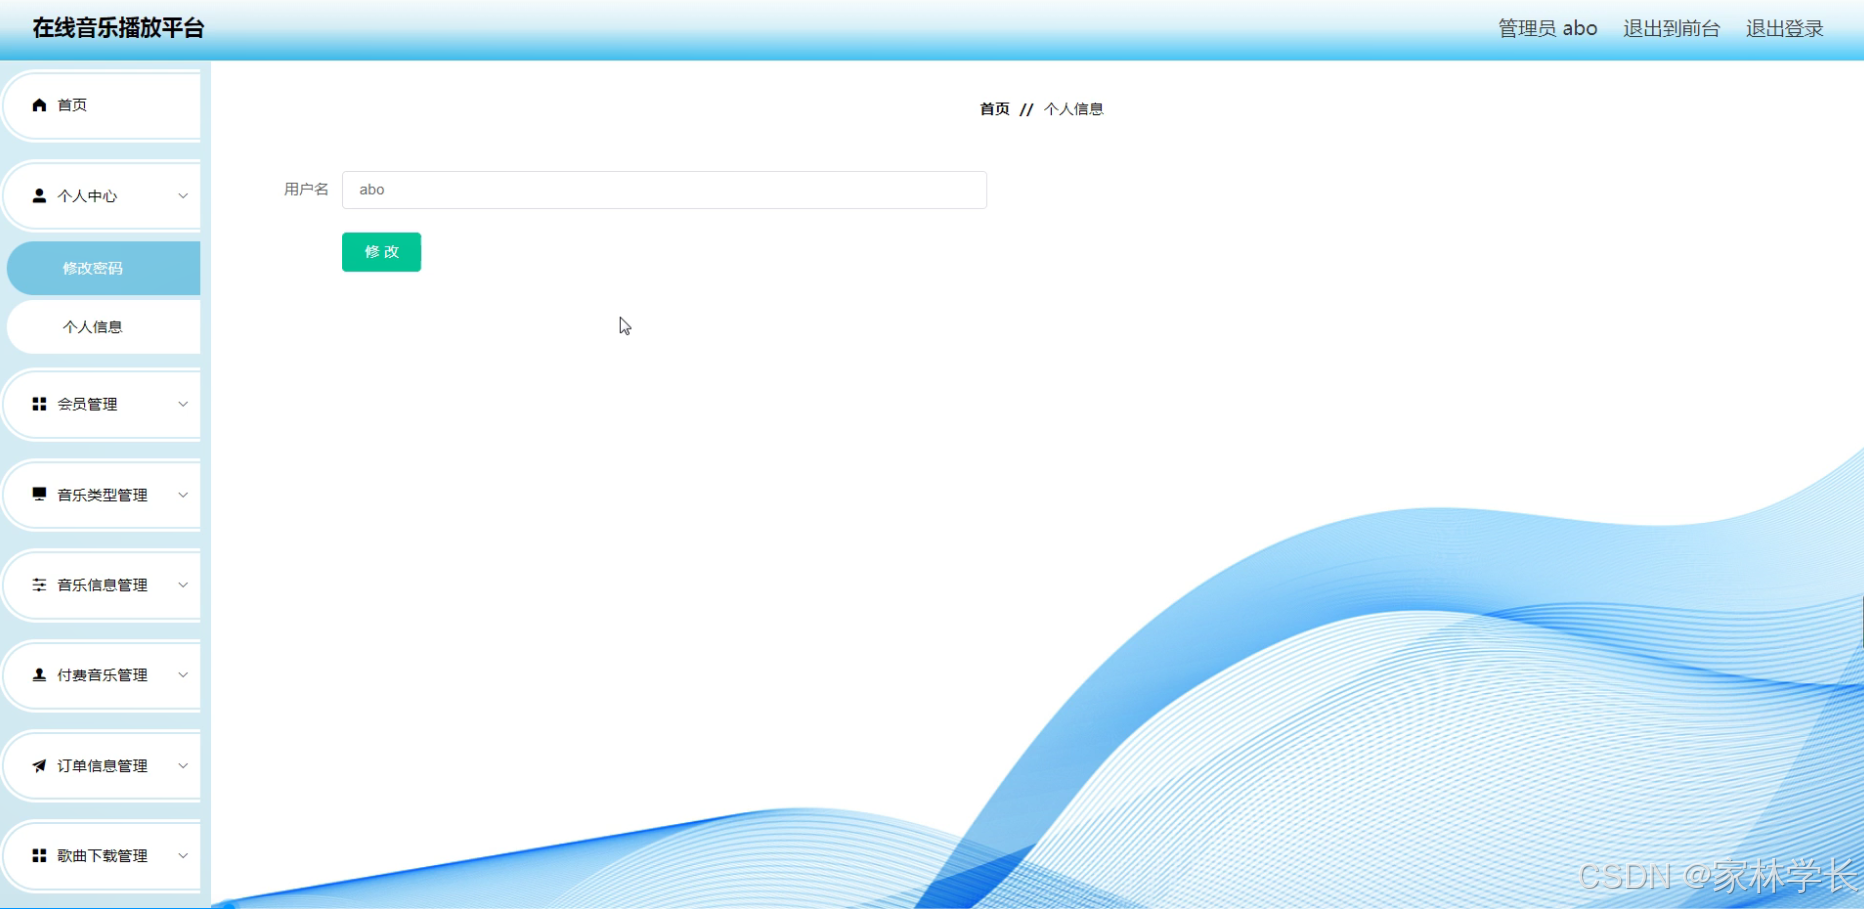This screenshot has height=909, width=1864.
Task: Click the paper plane icon beside 订单信息管理
Action: [39, 766]
